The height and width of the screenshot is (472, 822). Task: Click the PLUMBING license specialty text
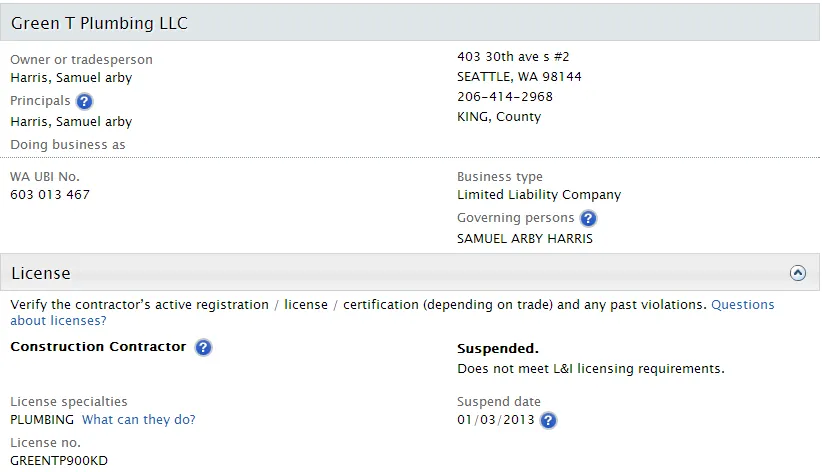[42, 420]
